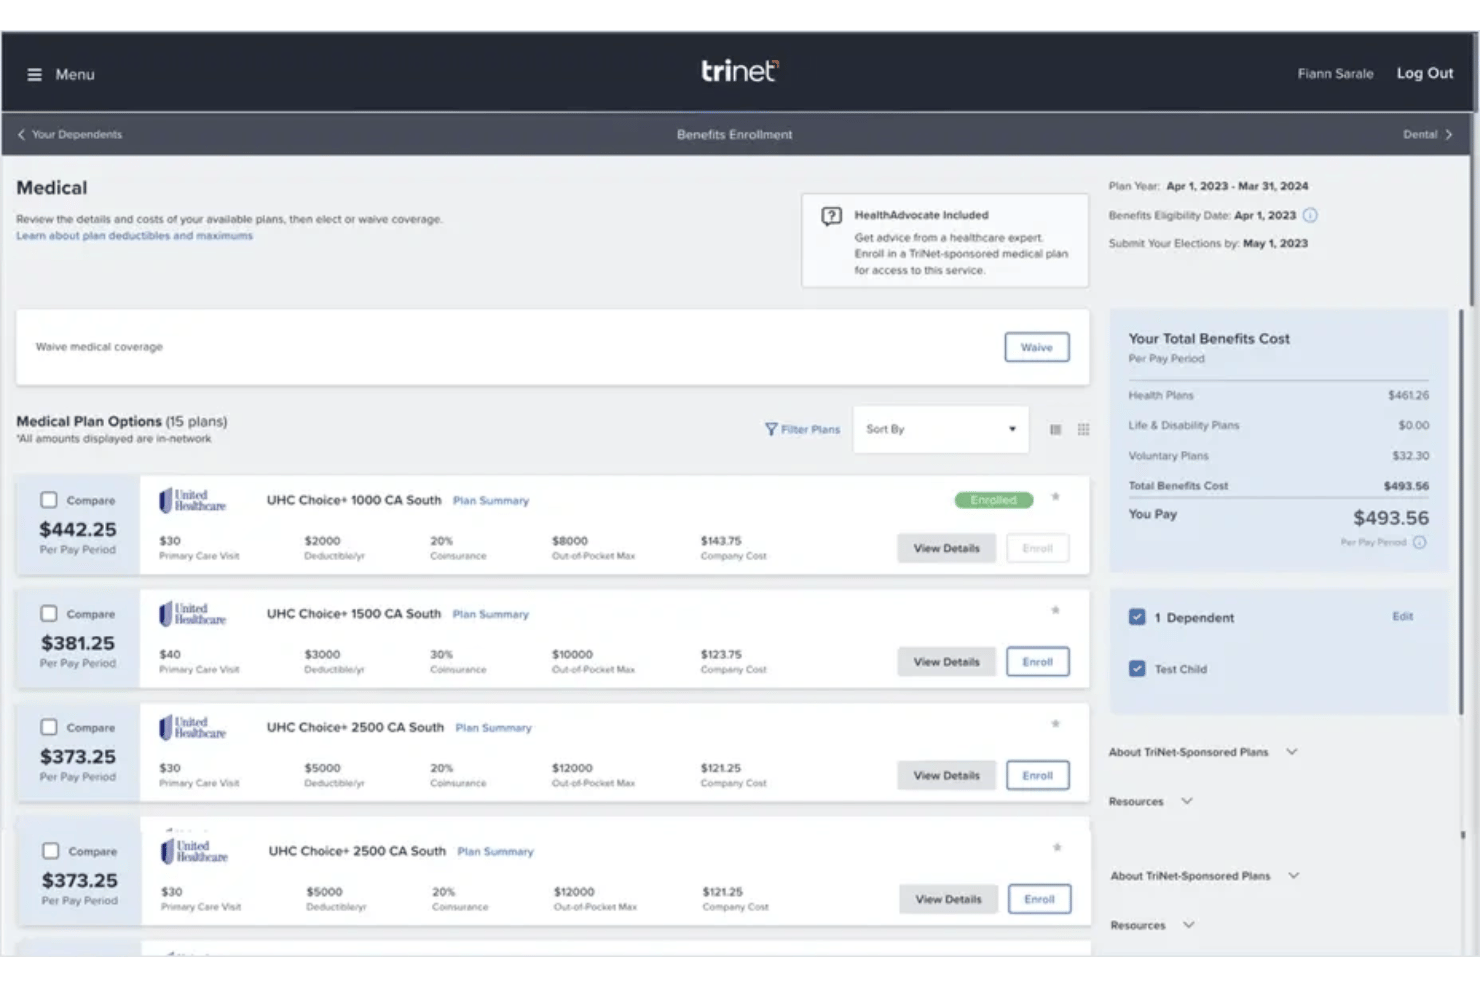The height and width of the screenshot is (987, 1480).
Task: Open Learn about plan deductibles and maximums link
Action: (x=134, y=236)
